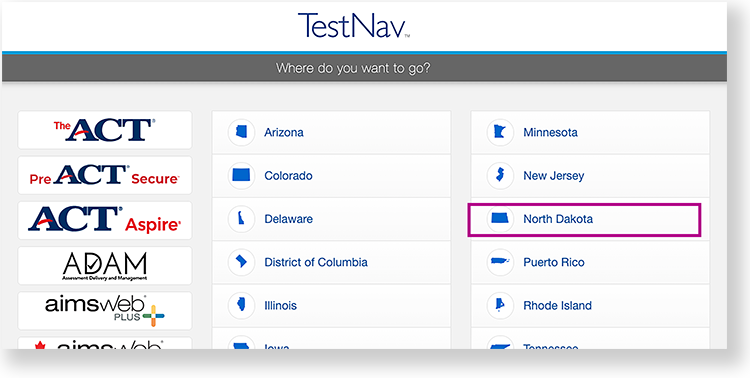Click the North Dakota state shape icon
Image resolution: width=750 pixels, height=378 pixels.
(500, 219)
